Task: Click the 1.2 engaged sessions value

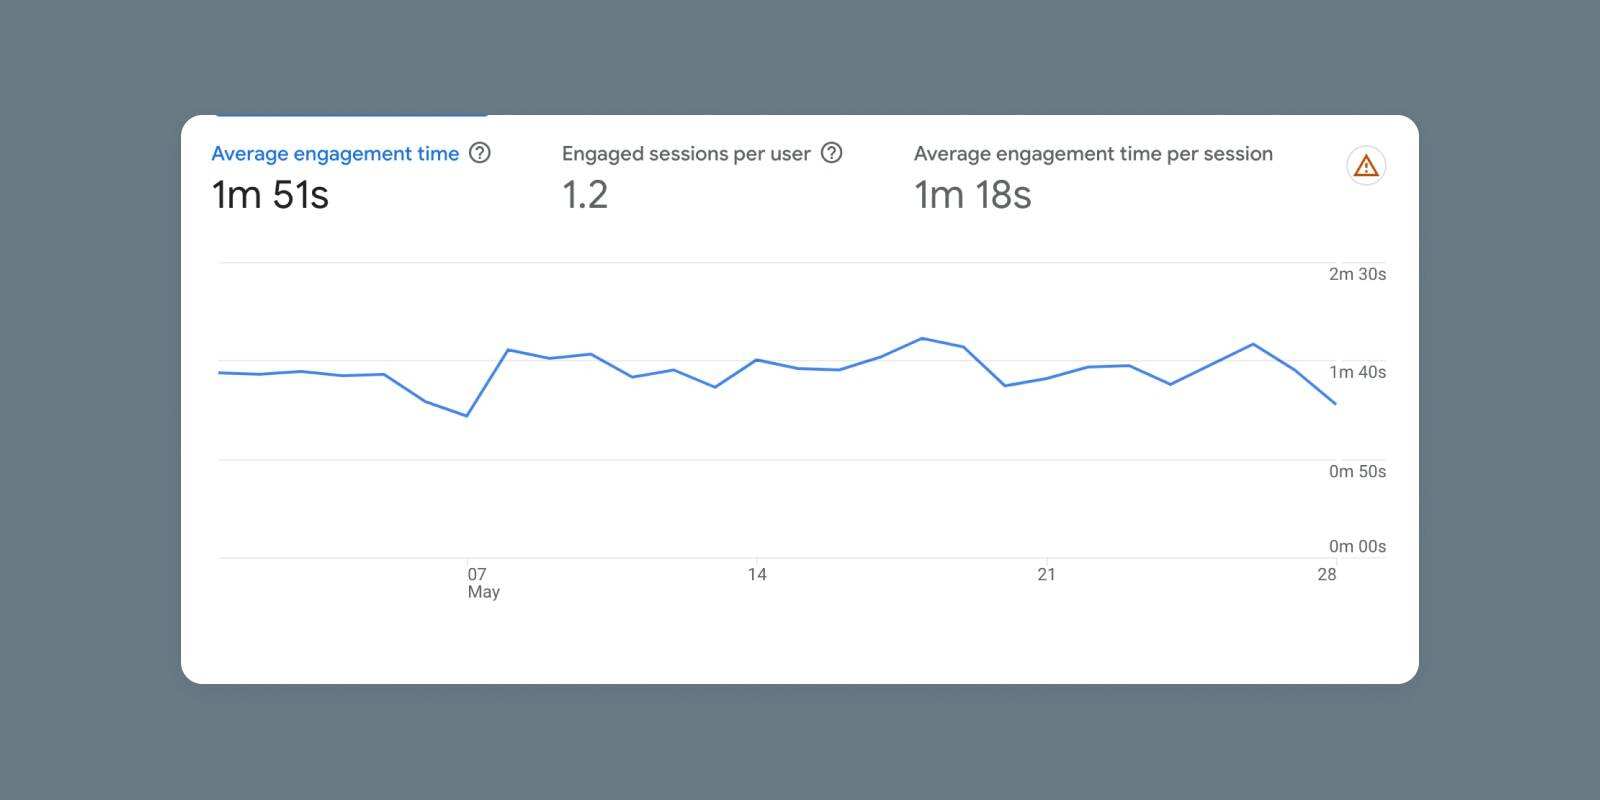Action: click(585, 195)
